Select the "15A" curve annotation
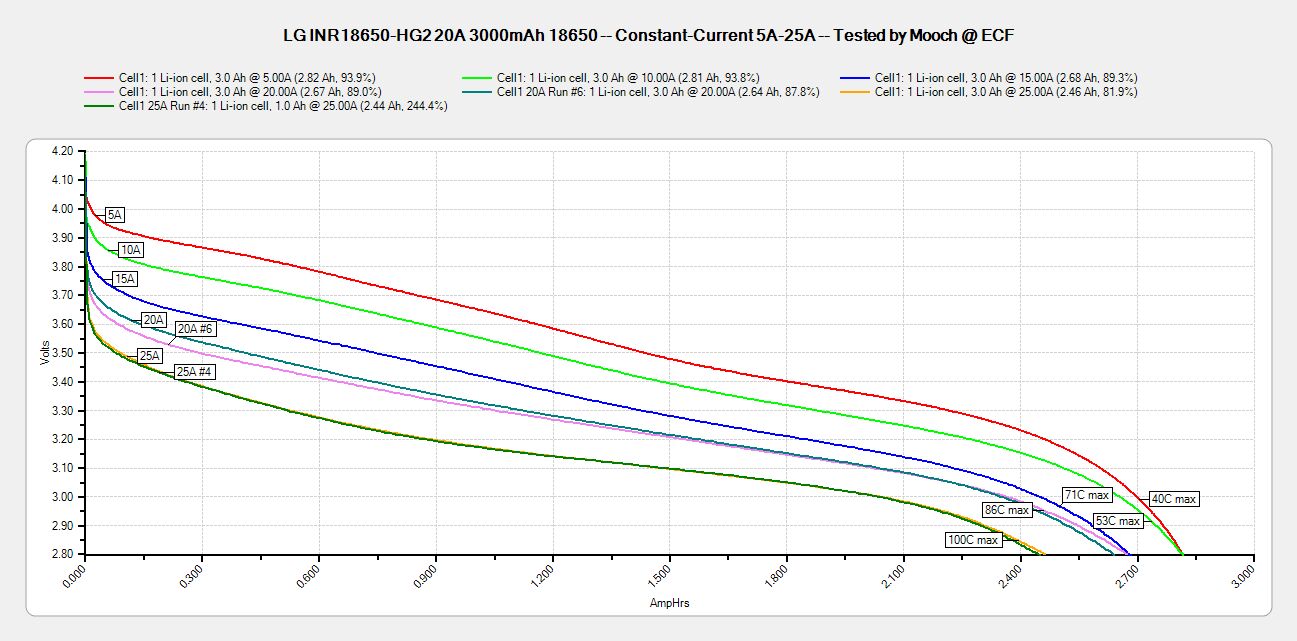 pos(125,279)
